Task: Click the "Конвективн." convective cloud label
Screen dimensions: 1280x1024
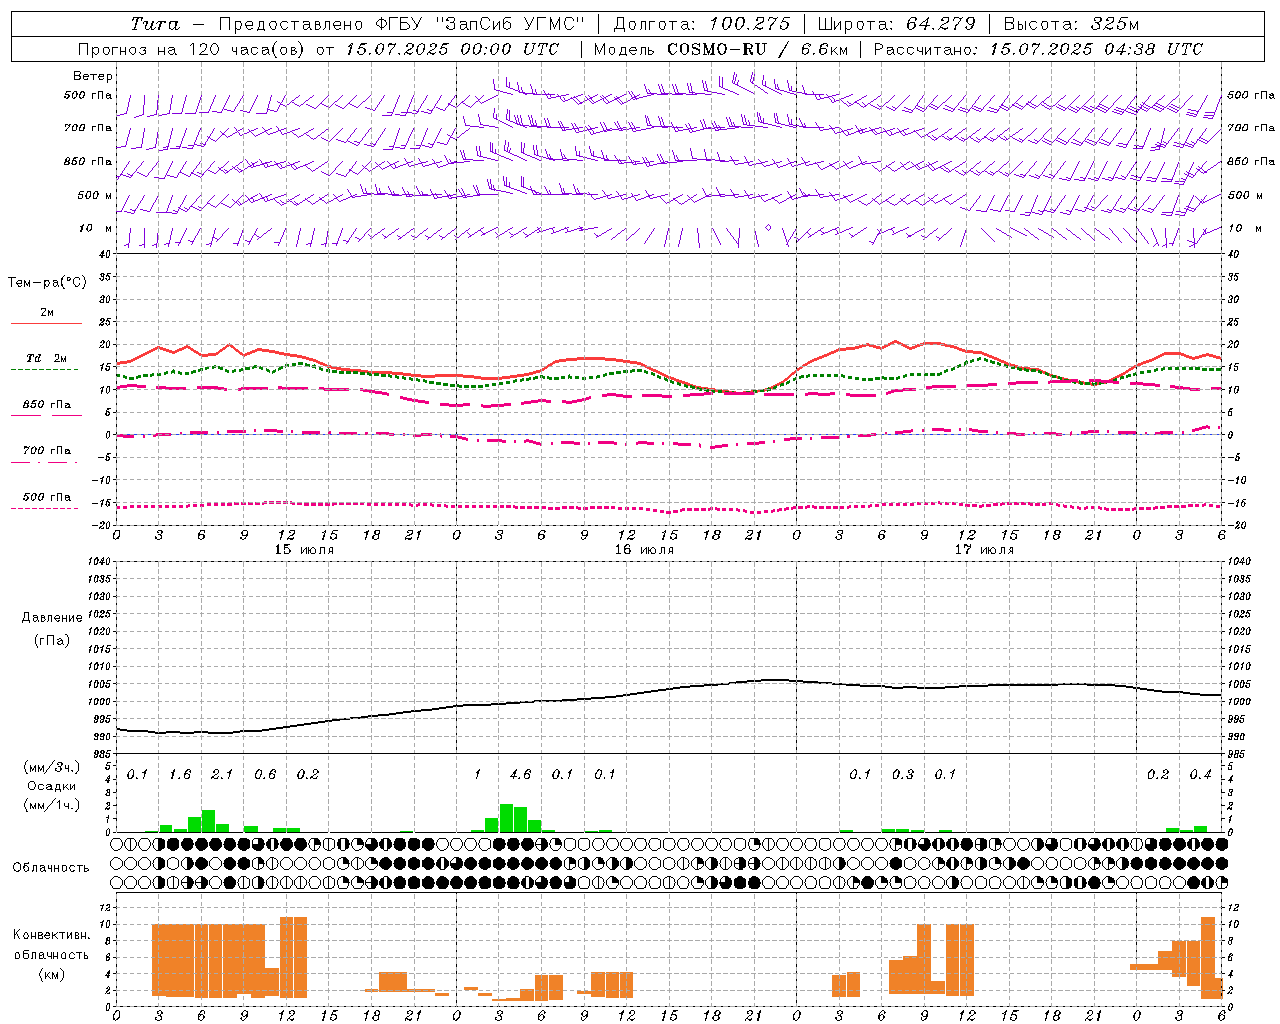Action: pyautogui.click(x=51, y=935)
